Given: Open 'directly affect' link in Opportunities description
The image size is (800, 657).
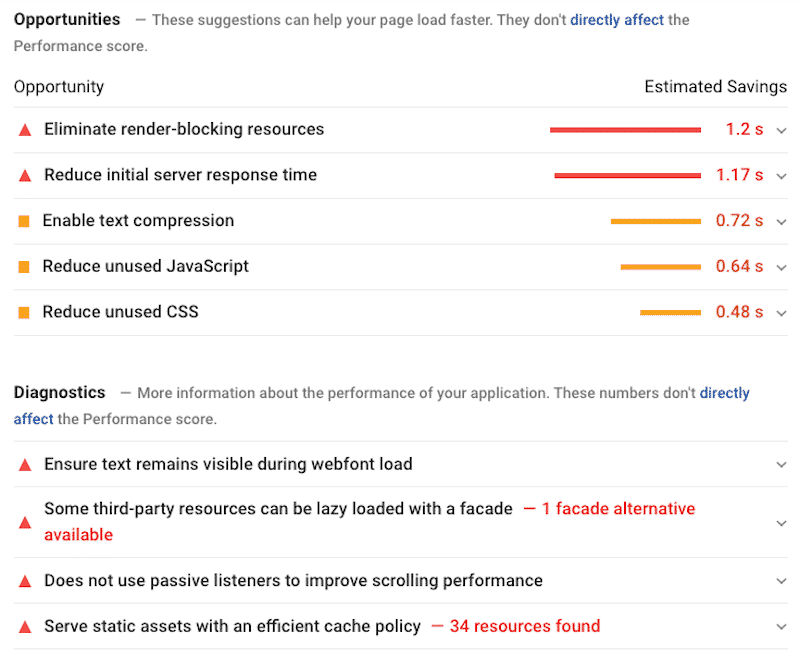Looking at the screenshot, I should click(x=617, y=20).
